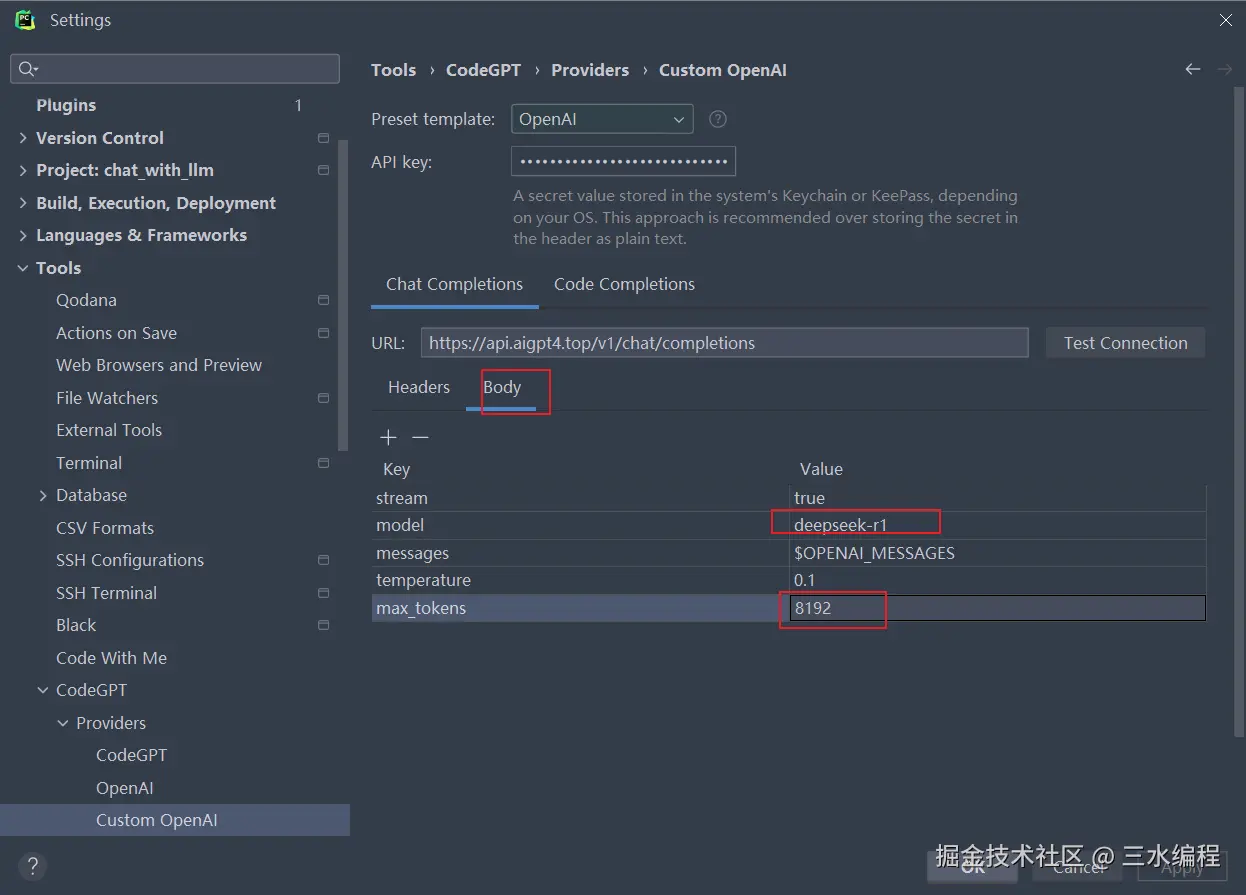Viewport: 1246px width, 895px height.
Task: Click project-level icon beside Version Control
Action: coord(323,138)
